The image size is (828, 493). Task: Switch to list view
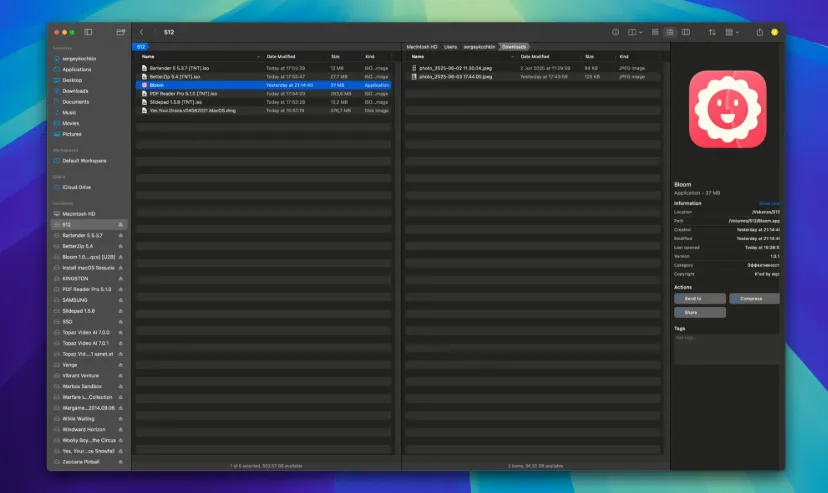coord(670,32)
